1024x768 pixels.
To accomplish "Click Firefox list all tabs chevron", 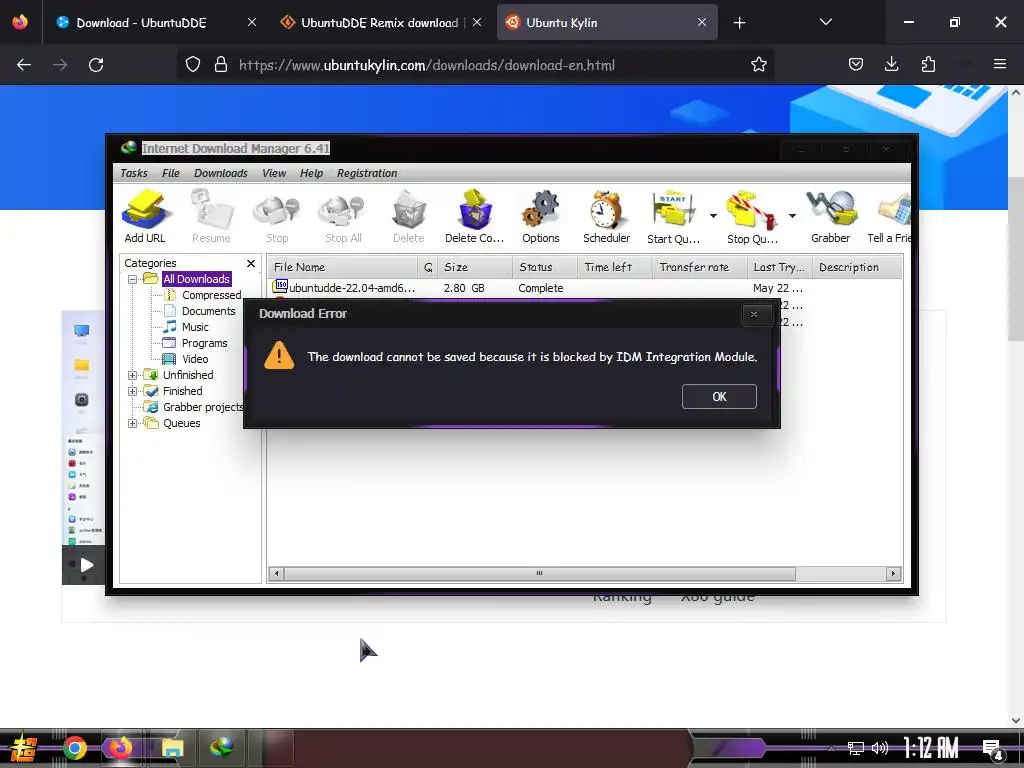I will pos(825,22).
